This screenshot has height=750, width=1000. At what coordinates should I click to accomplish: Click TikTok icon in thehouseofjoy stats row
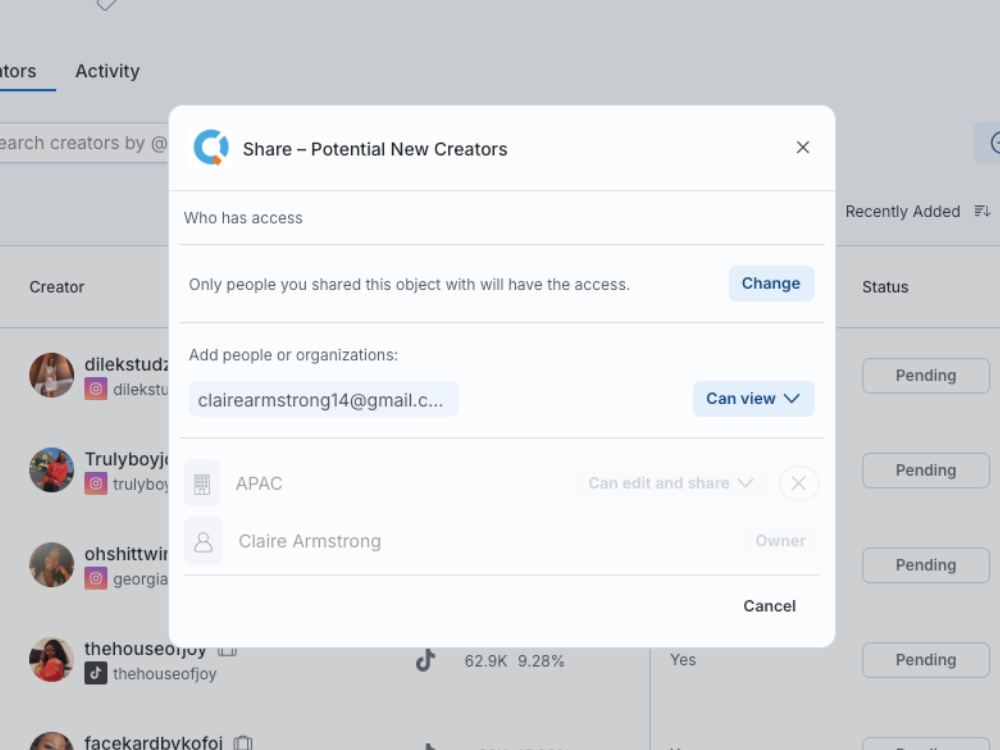426,660
